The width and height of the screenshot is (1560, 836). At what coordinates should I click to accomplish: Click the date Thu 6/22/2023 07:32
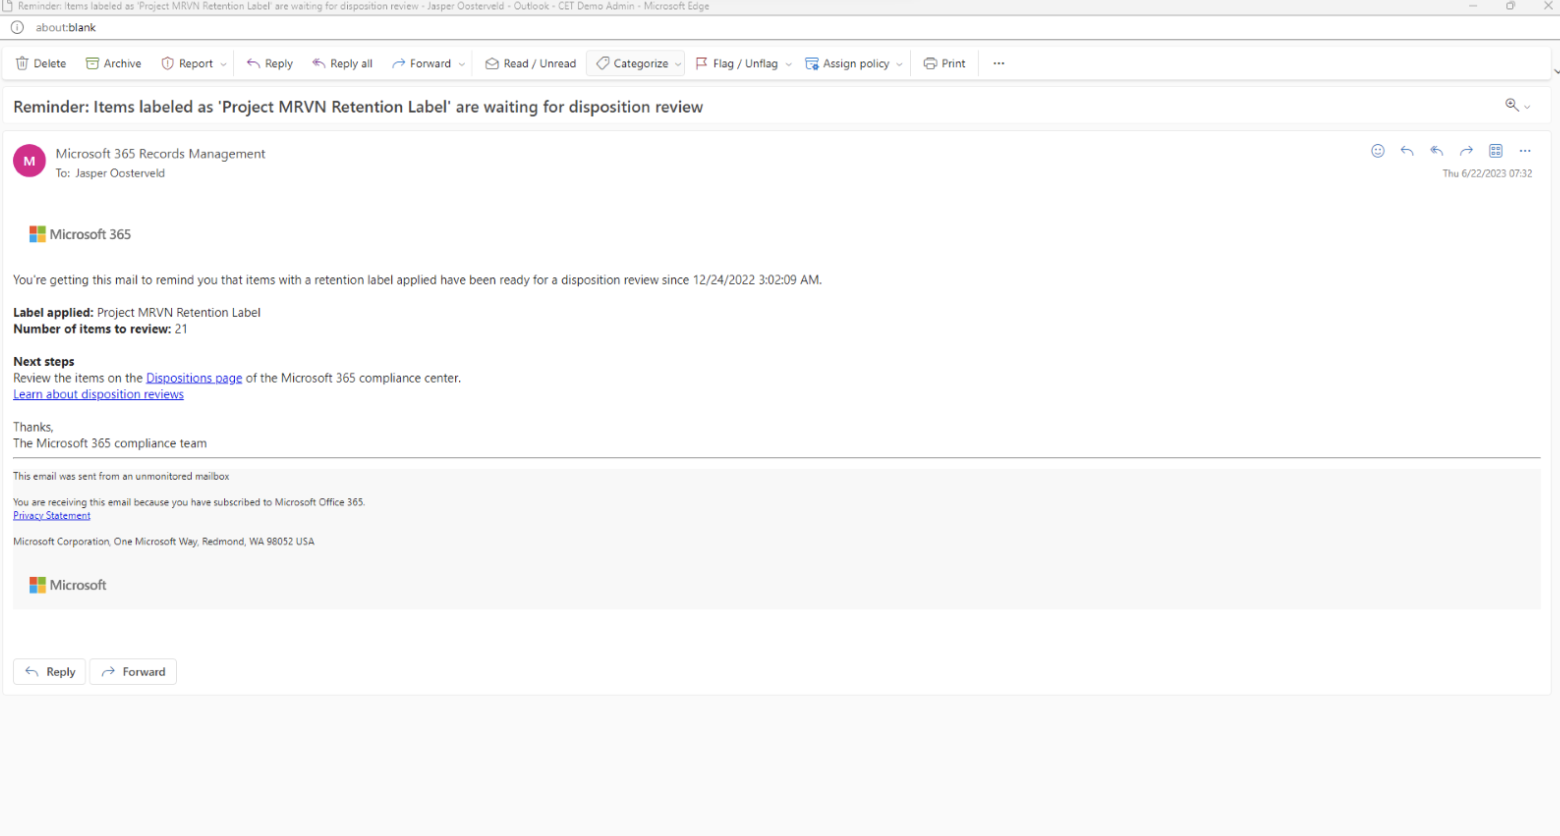pyautogui.click(x=1487, y=173)
